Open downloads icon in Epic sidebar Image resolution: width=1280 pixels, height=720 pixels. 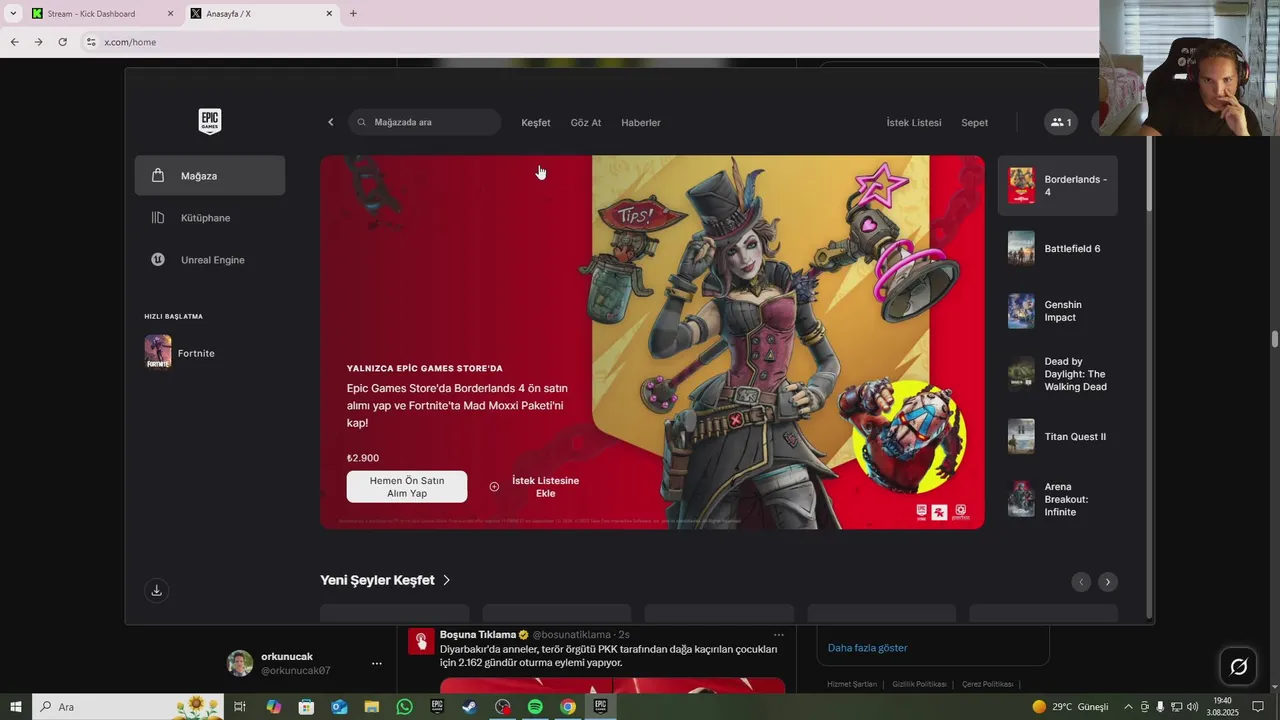[156, 591]
